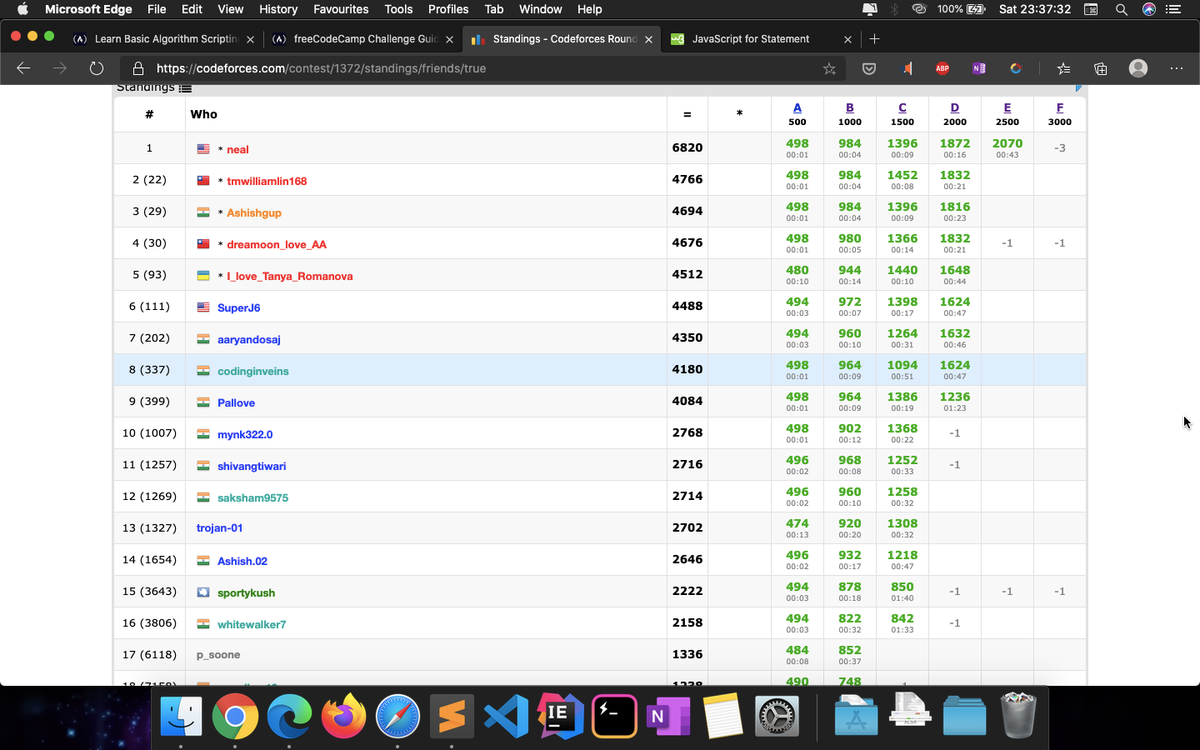Open Siri from the menu bar
This screenshot has width=1200, height=750.
1149,9
